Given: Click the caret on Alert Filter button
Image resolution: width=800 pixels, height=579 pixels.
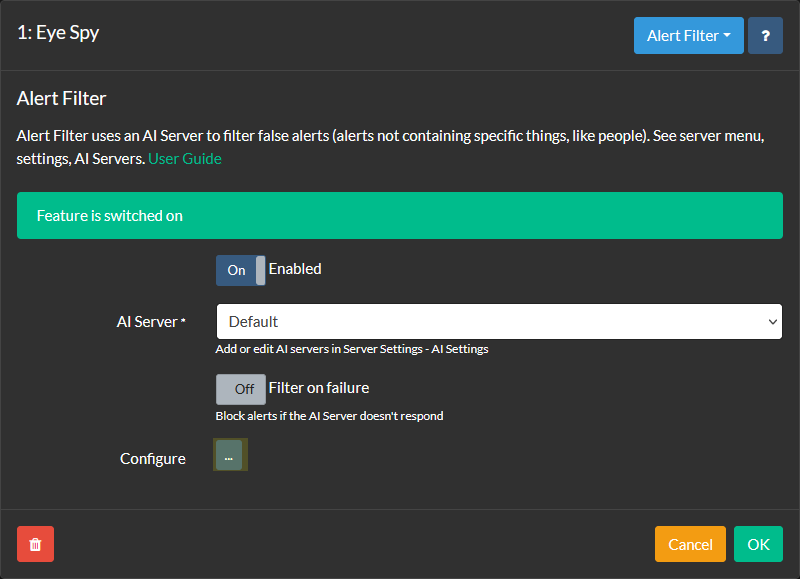Looking at the screenshot, I should (x=727, y=35).
